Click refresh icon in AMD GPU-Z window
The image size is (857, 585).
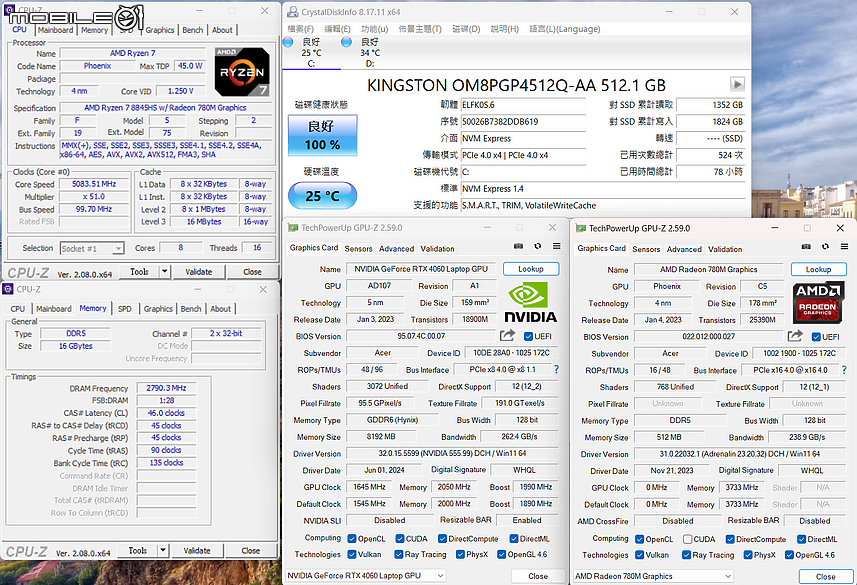click(x=825, y=247)
